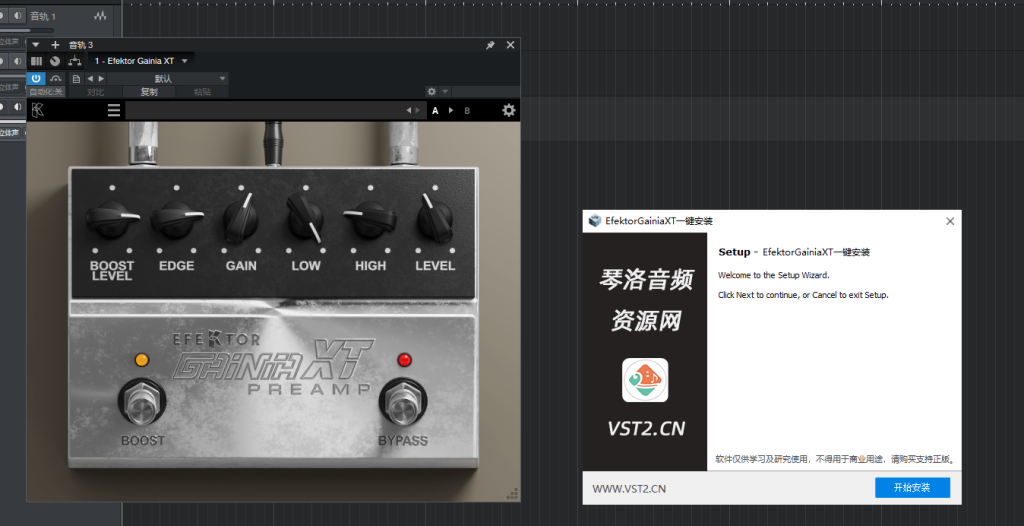Viewport: 1024px width, 526px height.
Task: Open the 默认 preset dropdown
Action: (x=163, y=78)
